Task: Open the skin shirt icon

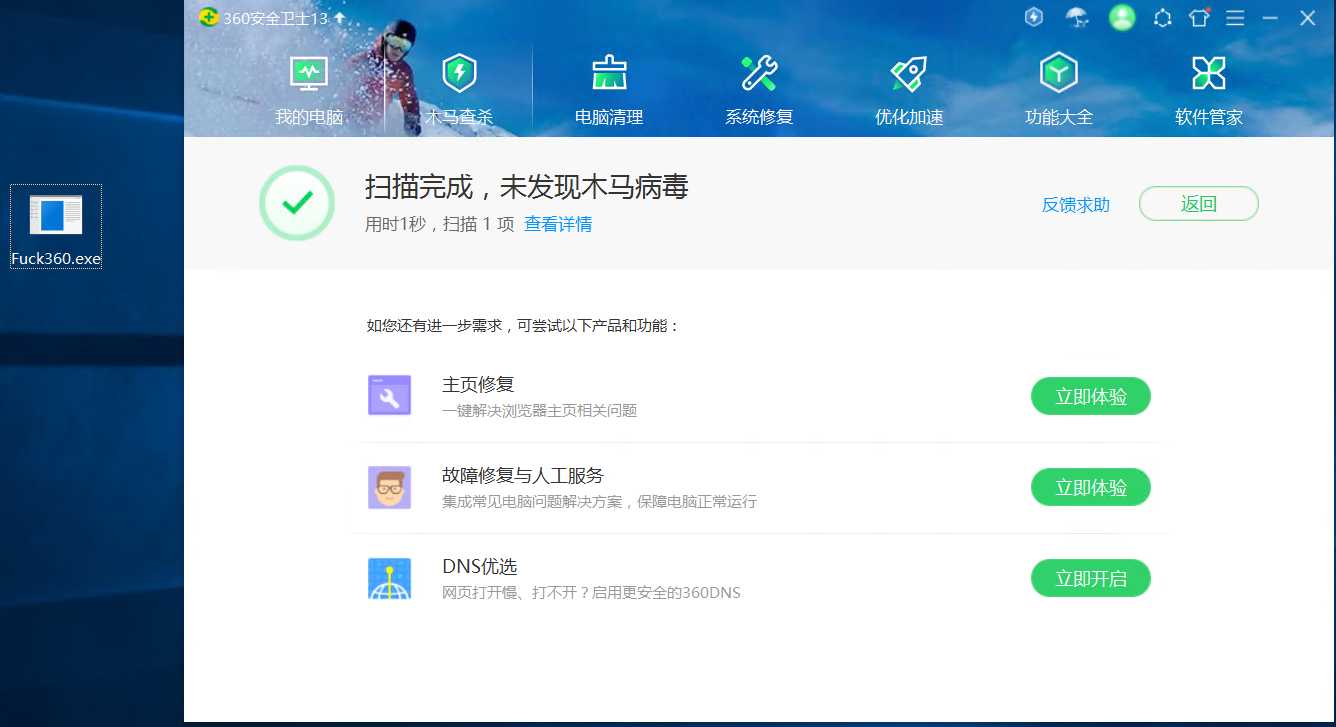Action: click(x=1200, y=17)
